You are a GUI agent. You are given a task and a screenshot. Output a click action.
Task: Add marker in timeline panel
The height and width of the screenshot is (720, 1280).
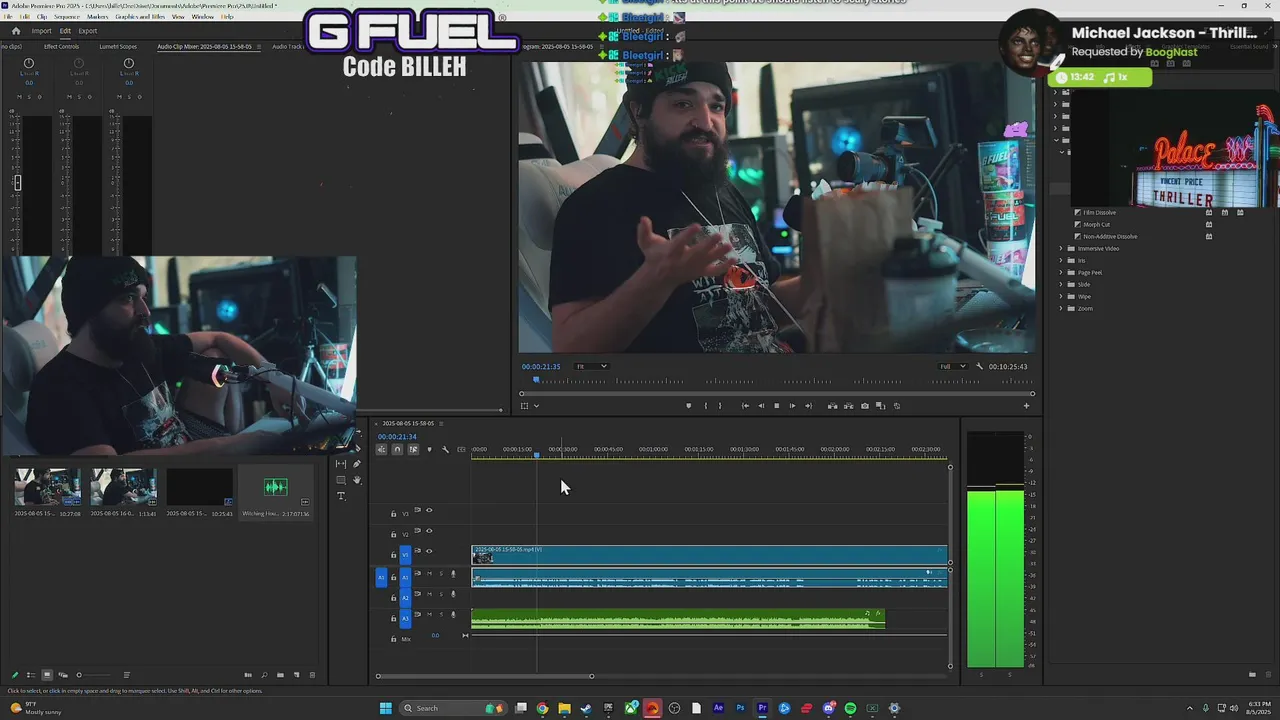[429, 449]
